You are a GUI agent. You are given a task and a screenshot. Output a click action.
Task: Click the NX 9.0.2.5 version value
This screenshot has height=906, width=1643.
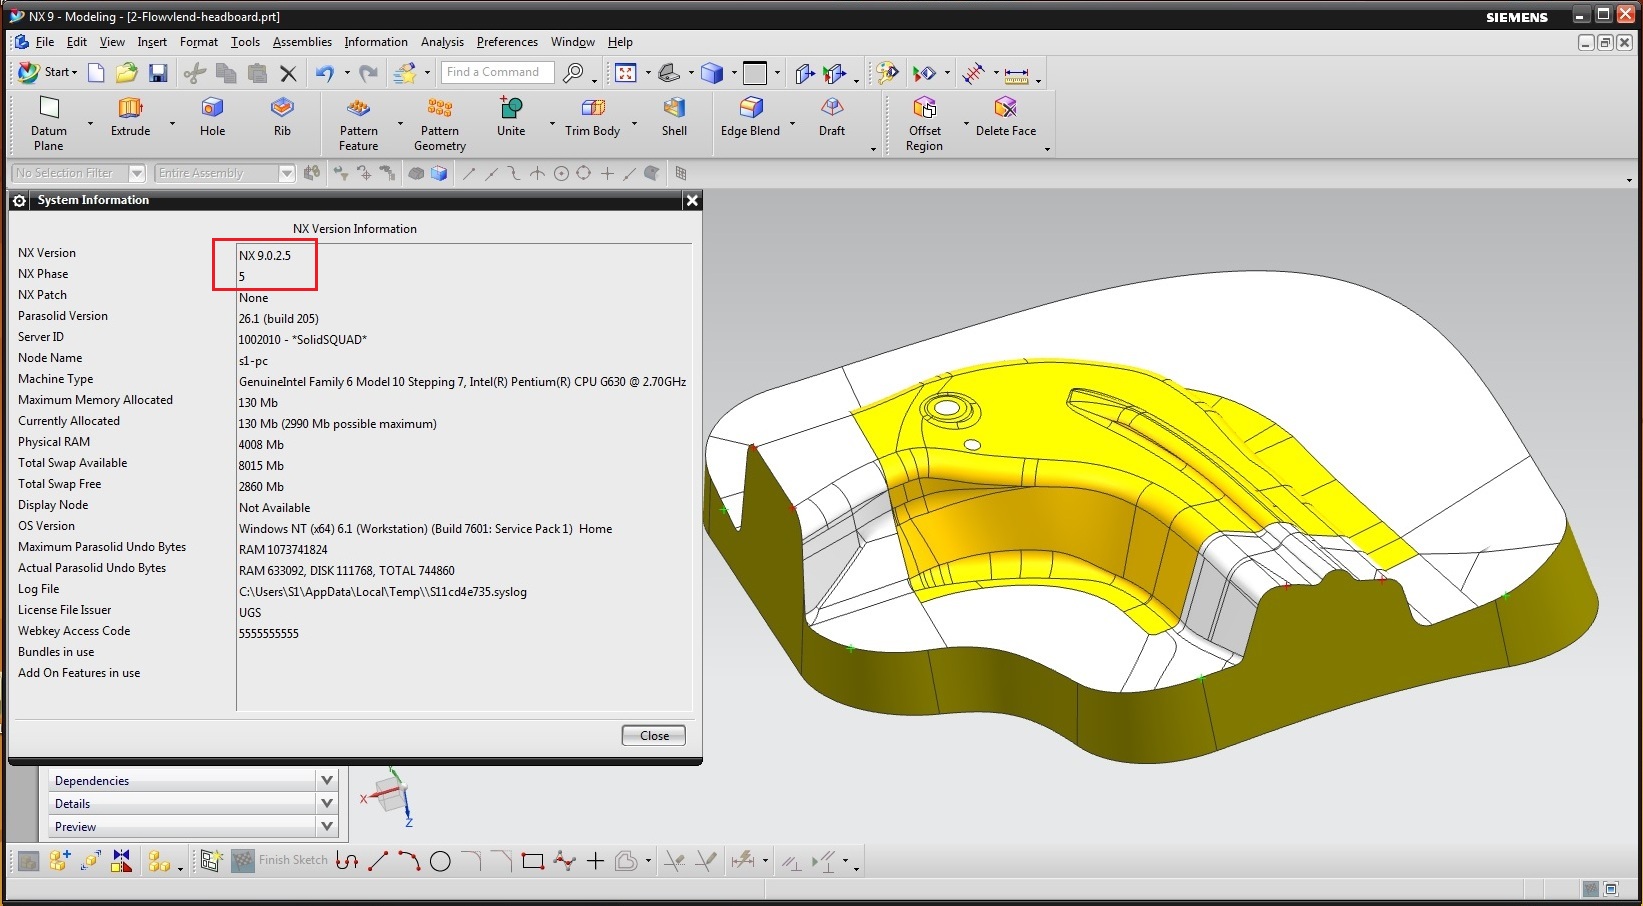(x=265, y=255)
